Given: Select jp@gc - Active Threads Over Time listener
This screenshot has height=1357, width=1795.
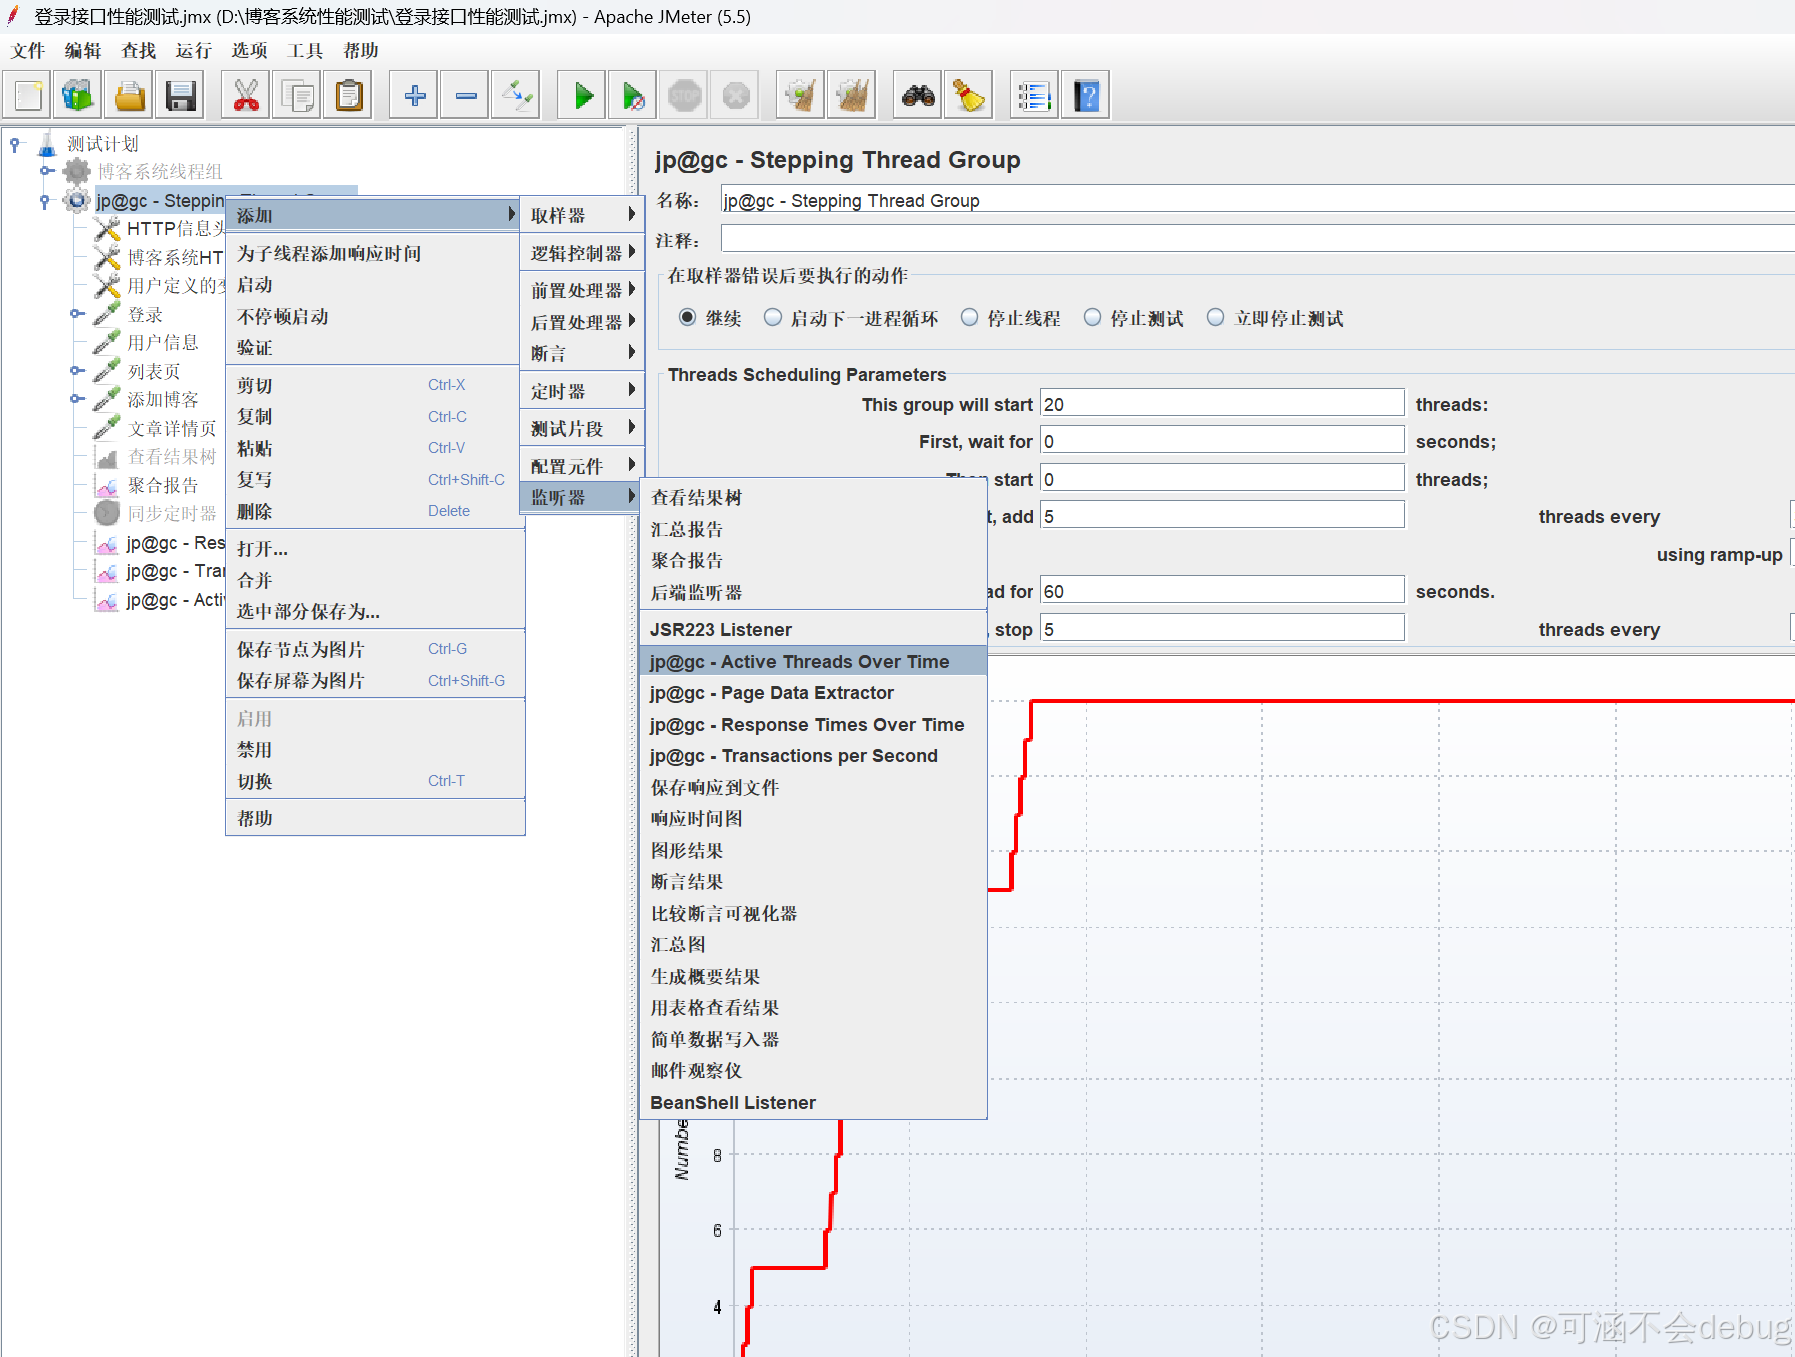Looking at the screenshot, I should [813, 661].
